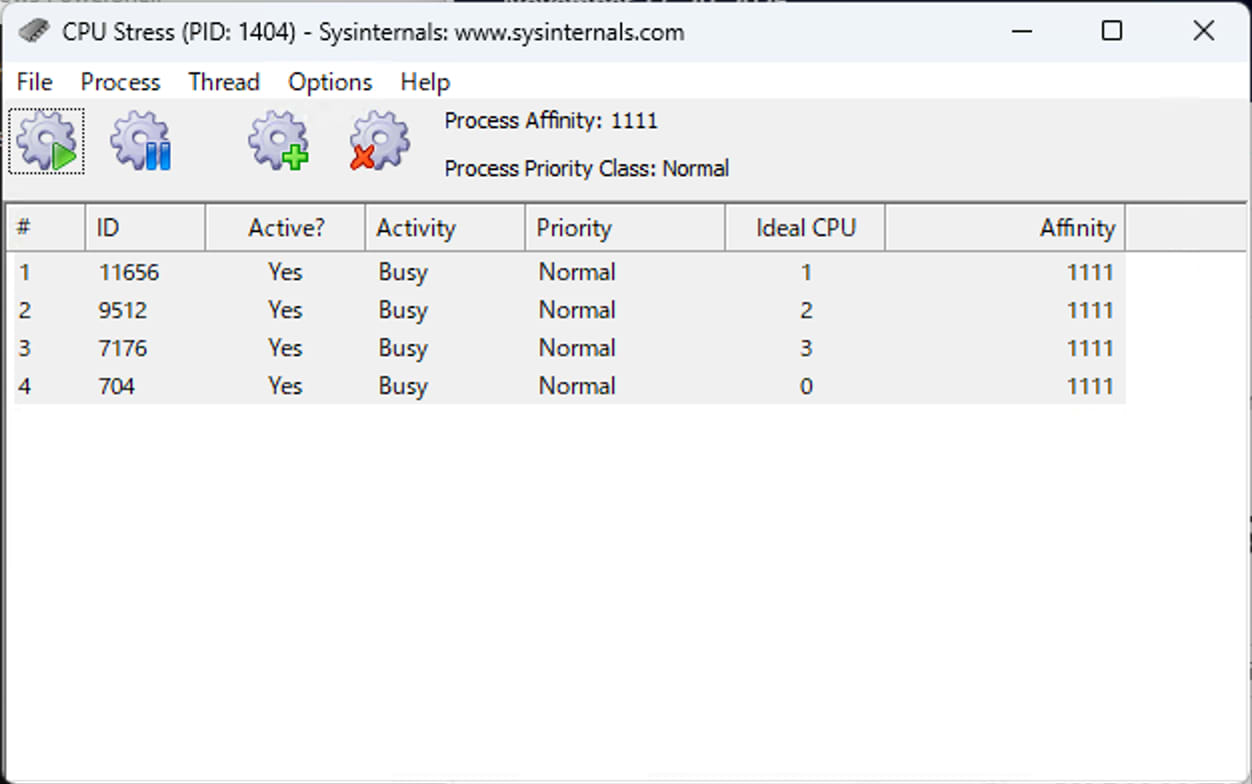
Task: Click Normal priority in thread 704 row
Action: (x=577, y=386)
